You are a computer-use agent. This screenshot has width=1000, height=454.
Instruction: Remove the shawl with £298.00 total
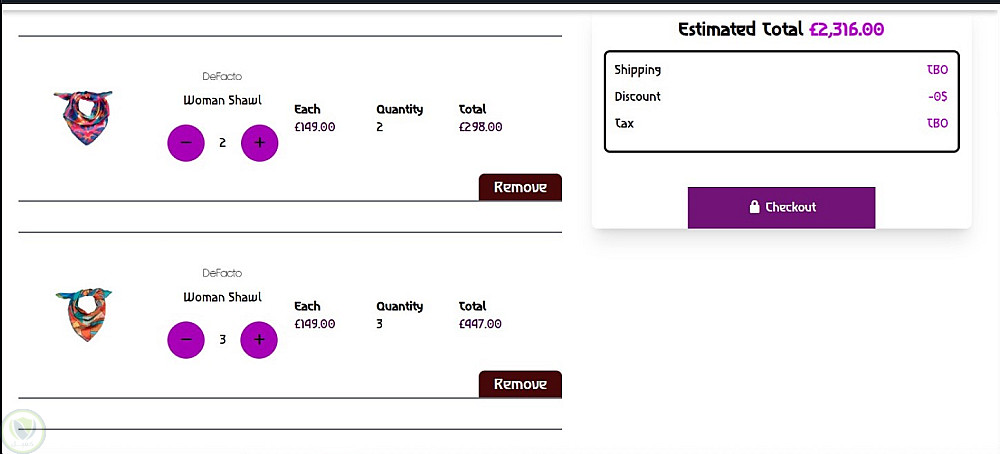click(x=520, y=187)
